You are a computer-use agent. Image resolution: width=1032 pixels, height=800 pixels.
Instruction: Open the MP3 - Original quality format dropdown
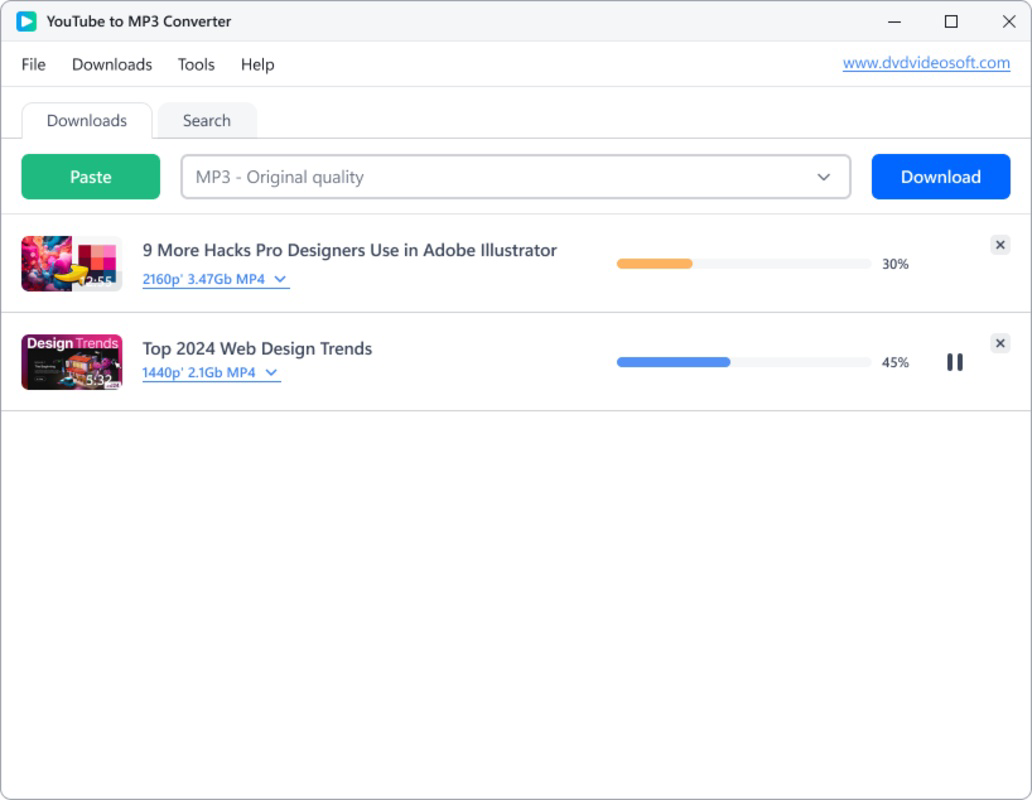516,177
